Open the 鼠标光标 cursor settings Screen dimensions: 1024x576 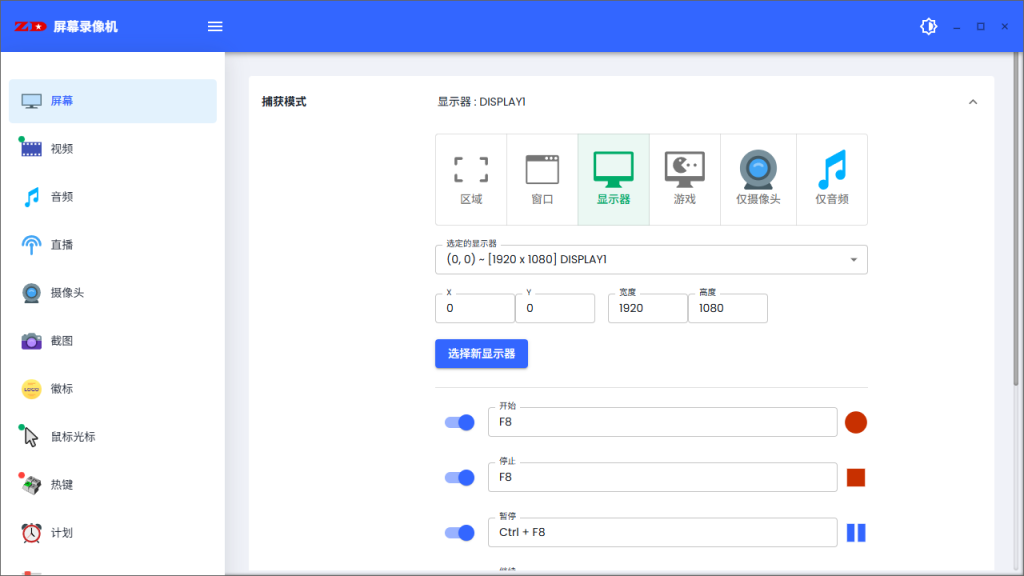74,436
